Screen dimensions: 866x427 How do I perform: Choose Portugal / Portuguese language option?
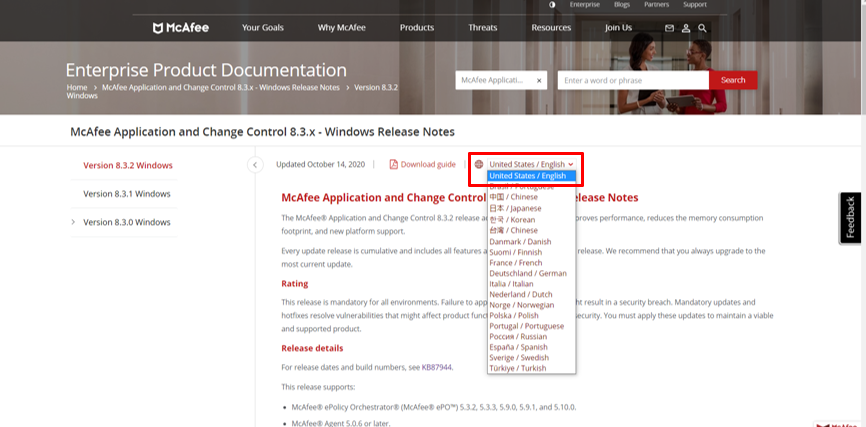point(531,326)
